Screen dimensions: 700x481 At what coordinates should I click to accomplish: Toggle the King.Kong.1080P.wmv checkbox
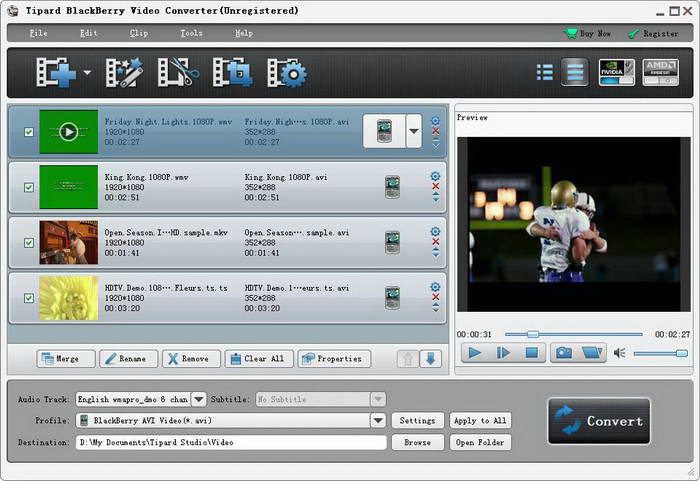click(x=28, y=187)
